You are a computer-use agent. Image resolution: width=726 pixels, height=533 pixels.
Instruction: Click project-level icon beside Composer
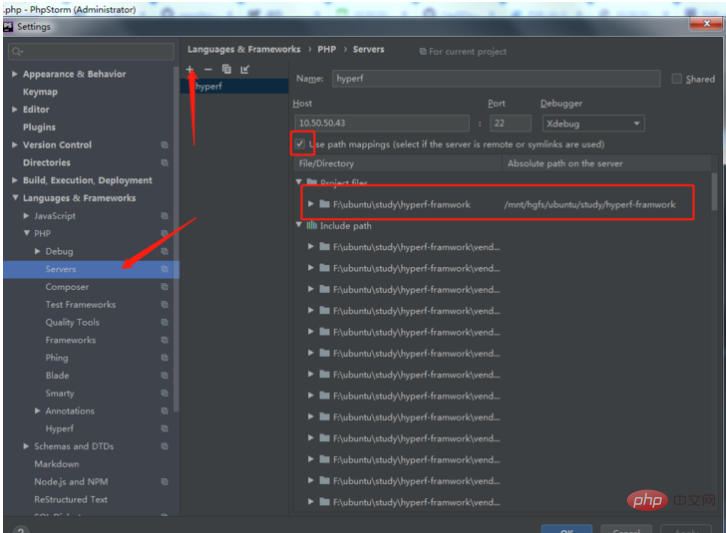[x=164, y=287]
